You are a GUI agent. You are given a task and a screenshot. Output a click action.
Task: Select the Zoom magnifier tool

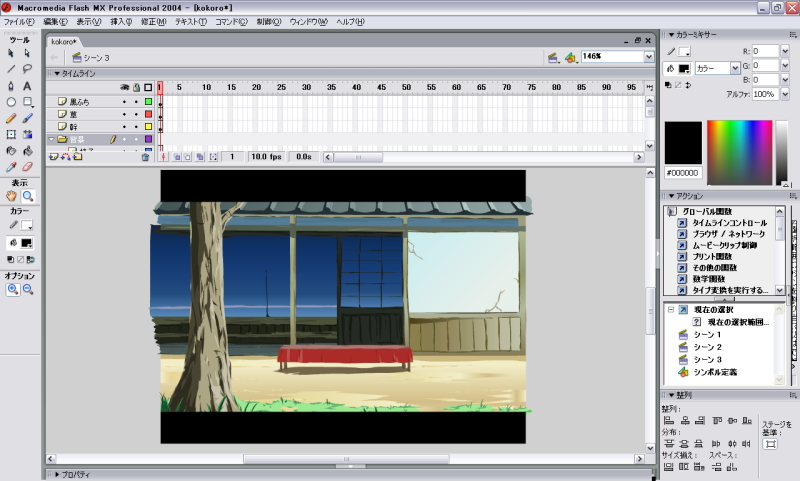point(28,196)
